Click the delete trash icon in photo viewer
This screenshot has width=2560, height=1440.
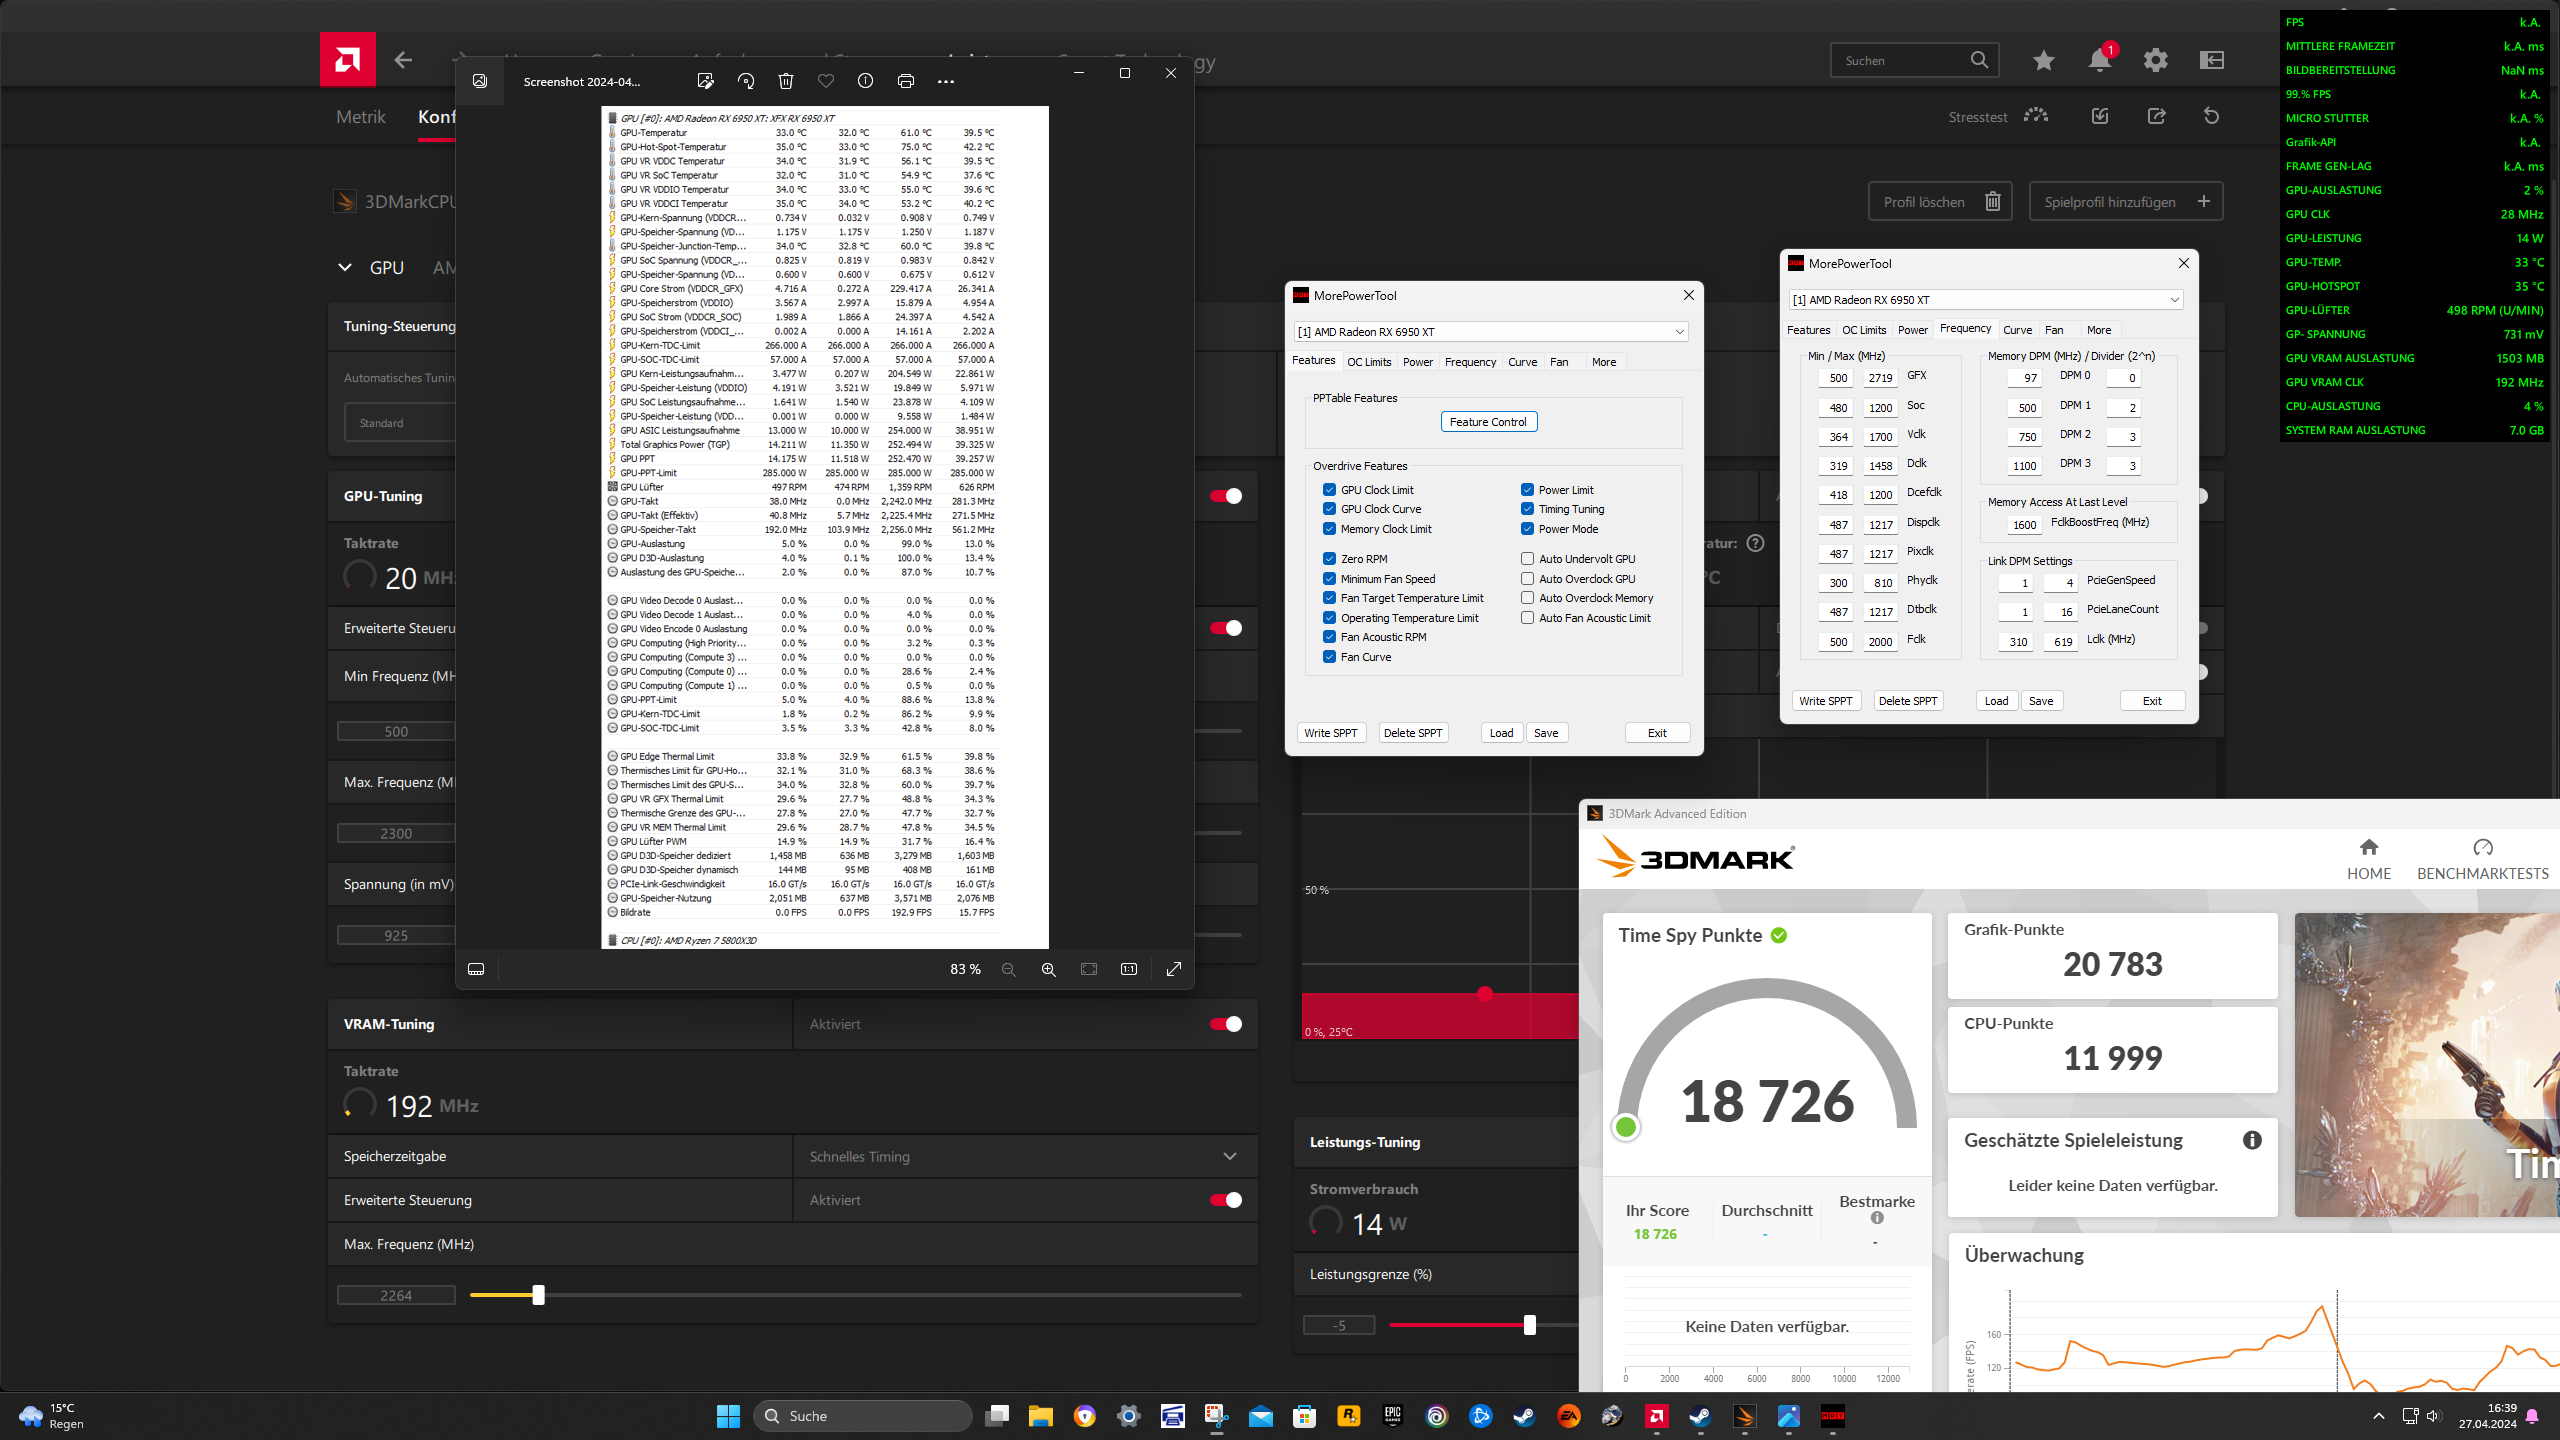tap(786, 81)
